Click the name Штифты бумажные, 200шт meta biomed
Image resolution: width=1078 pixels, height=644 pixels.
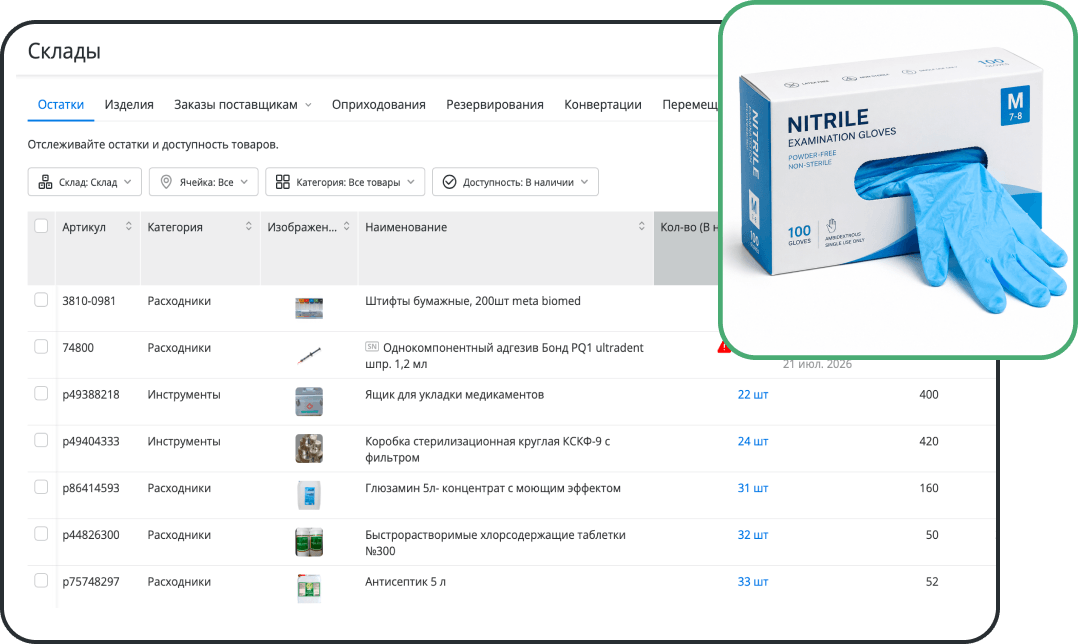point(472,301)
